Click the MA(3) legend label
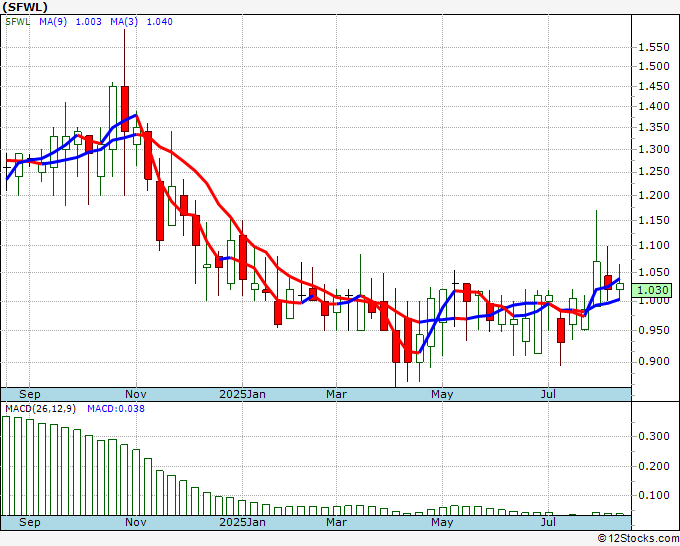This screenshot has height=546, width=680. 124,22
